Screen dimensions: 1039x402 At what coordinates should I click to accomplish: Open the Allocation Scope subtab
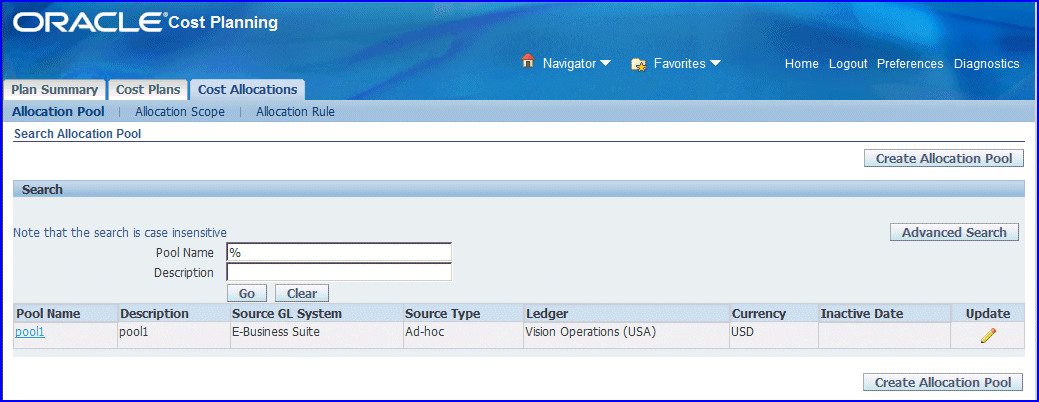pos(180,112)
